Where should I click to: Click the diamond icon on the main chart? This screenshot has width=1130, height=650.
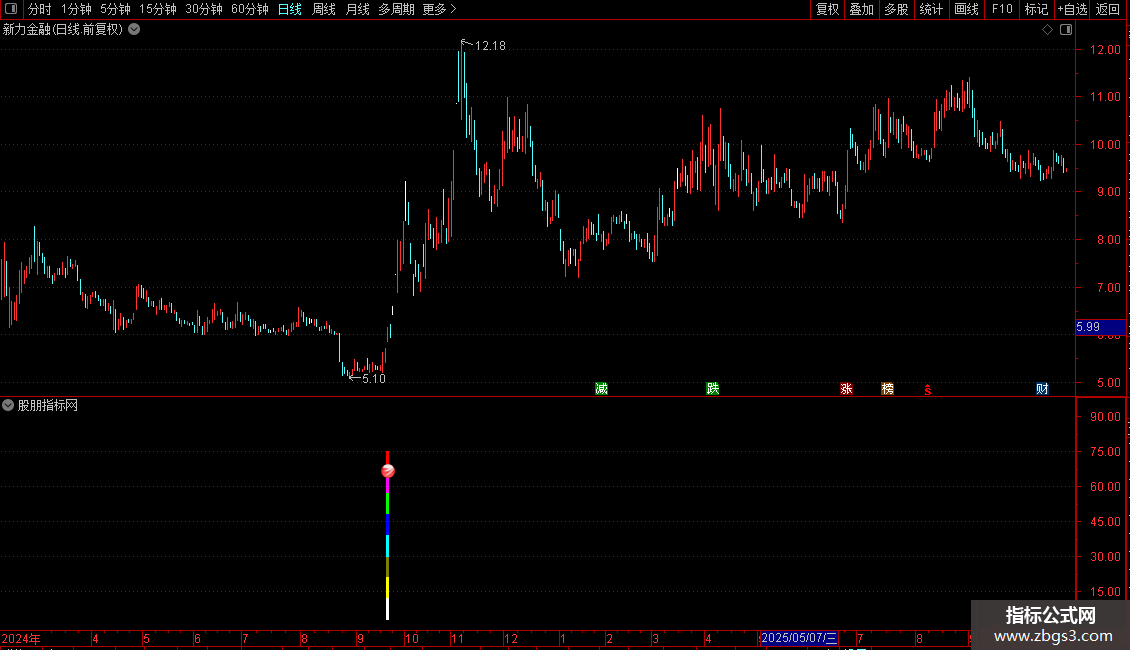coord(1048,30)
